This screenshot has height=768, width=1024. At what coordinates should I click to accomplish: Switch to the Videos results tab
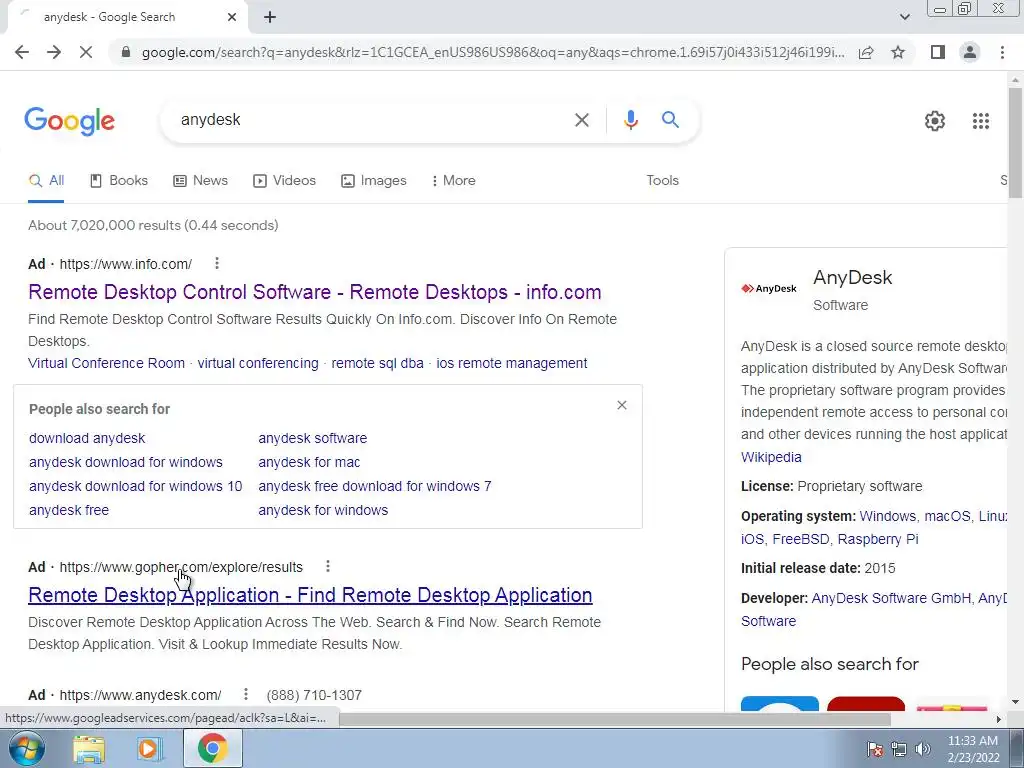click(x=284, y=181)
